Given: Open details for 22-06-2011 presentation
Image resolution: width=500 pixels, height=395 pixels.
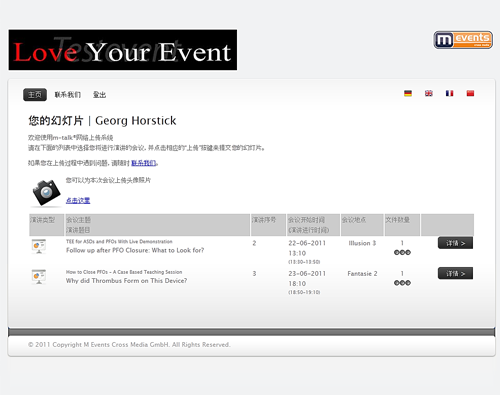Looking at the screenshot, I should [x=455, y=243].
